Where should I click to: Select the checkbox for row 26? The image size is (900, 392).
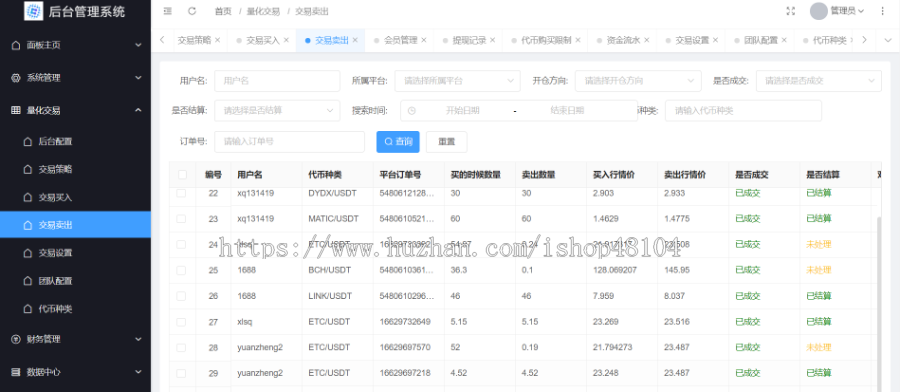[x=181, y=296]
